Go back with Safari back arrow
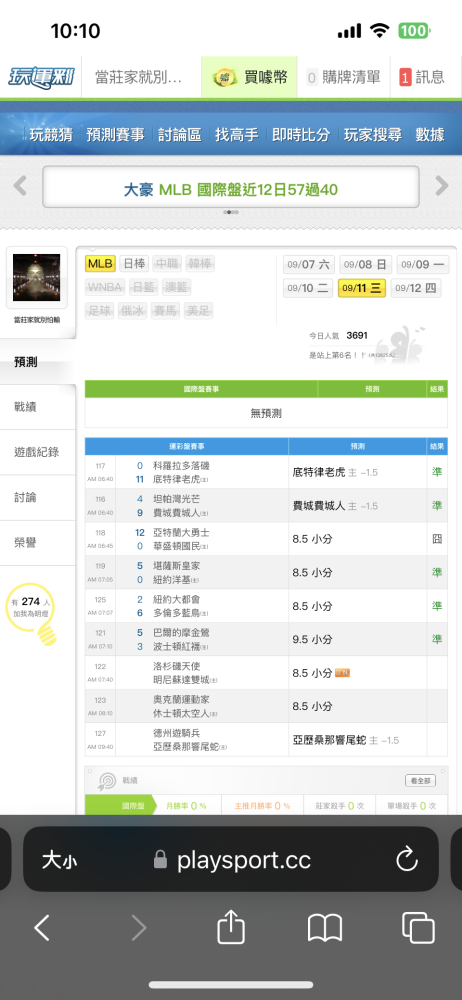This screenshot has width=462, height=1000. click(x=41, y=927)
